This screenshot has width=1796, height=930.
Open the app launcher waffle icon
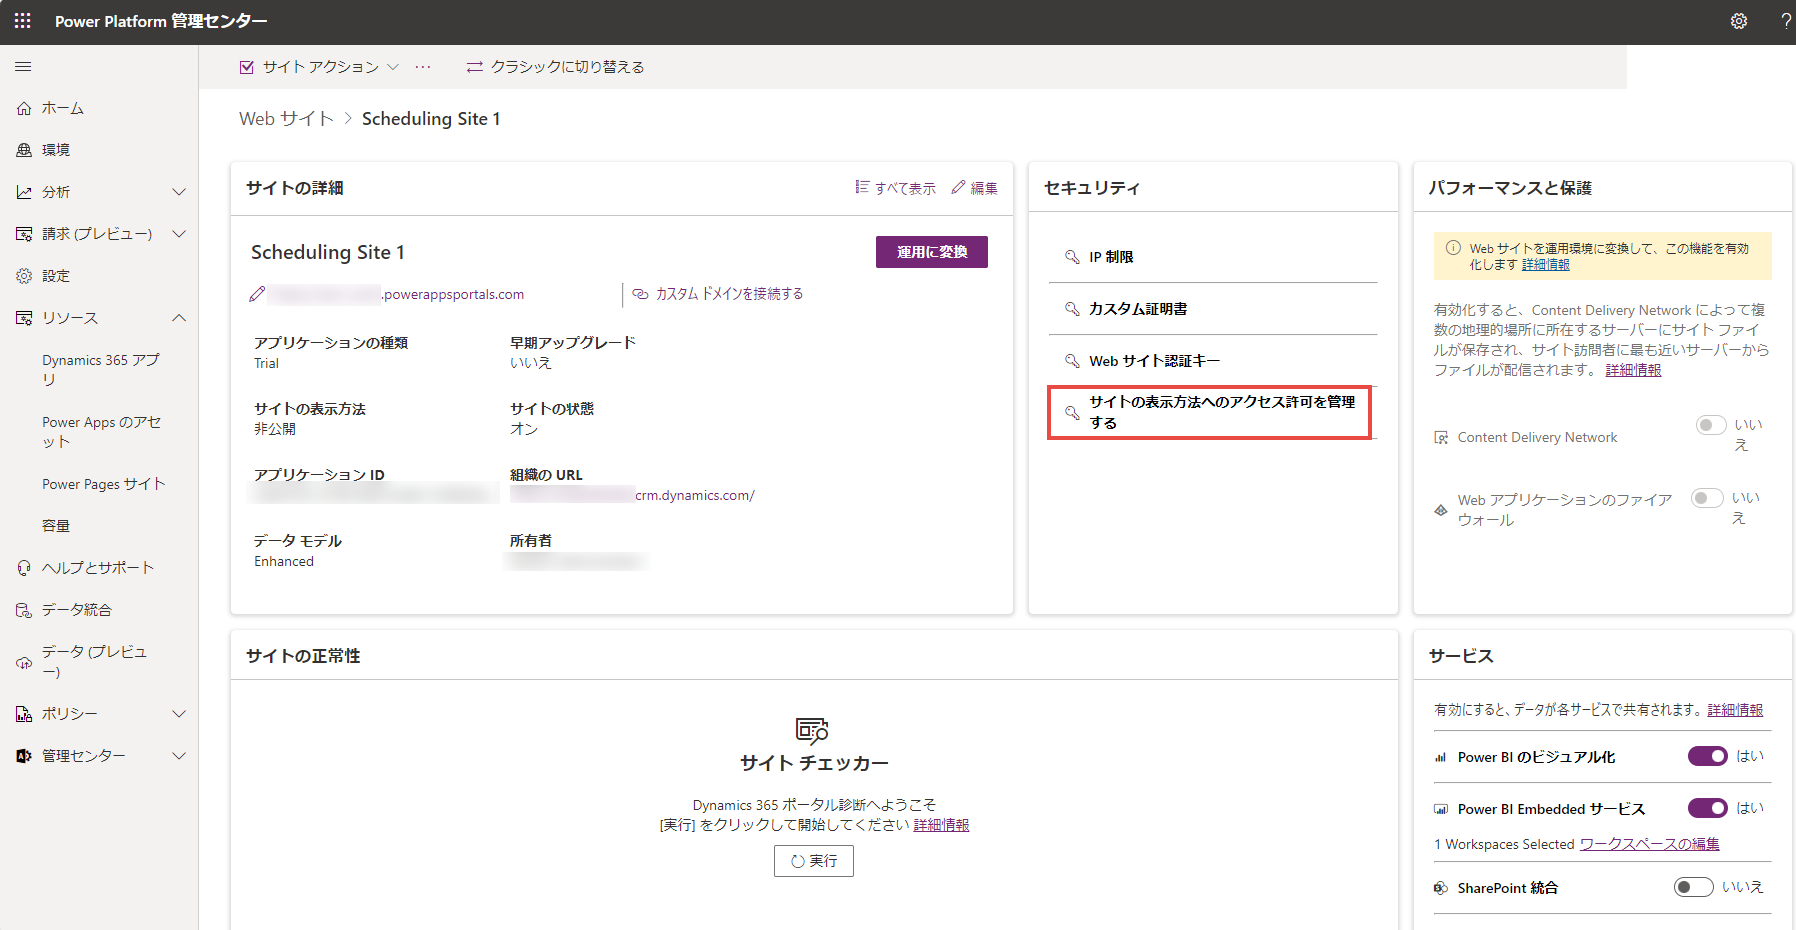click(x=22, y=21)
